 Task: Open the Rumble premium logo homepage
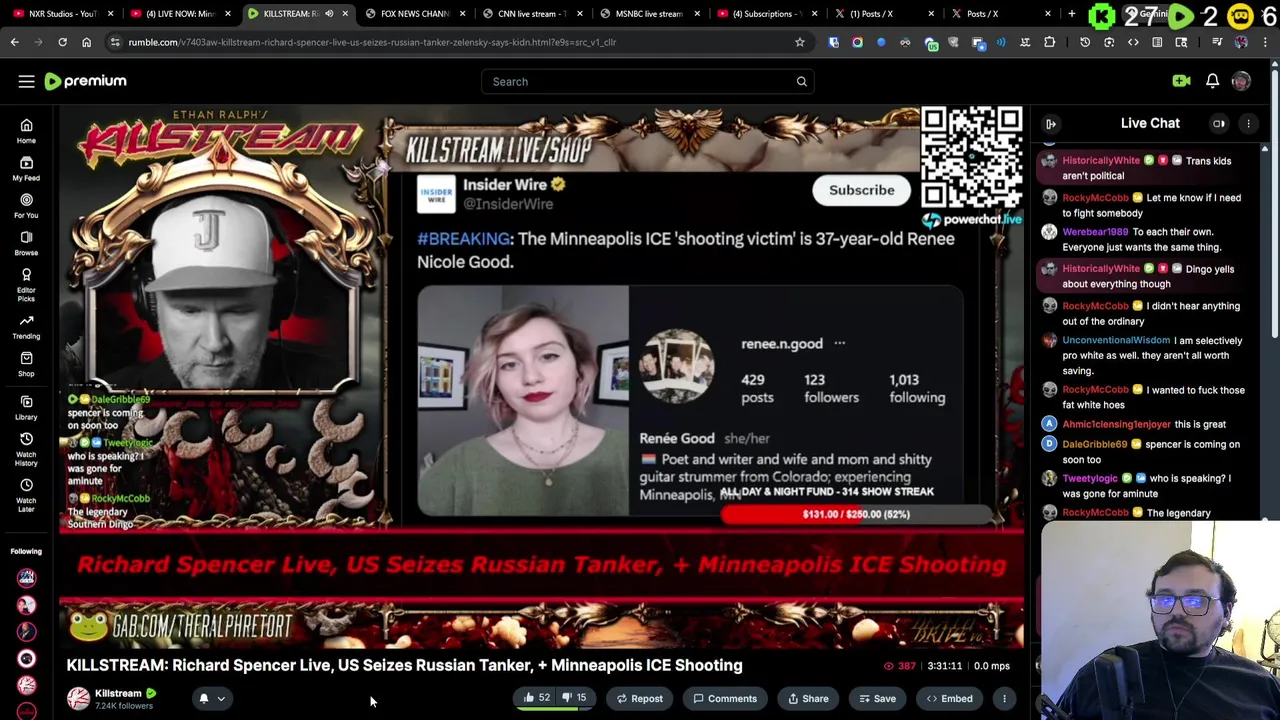(86, 81)
